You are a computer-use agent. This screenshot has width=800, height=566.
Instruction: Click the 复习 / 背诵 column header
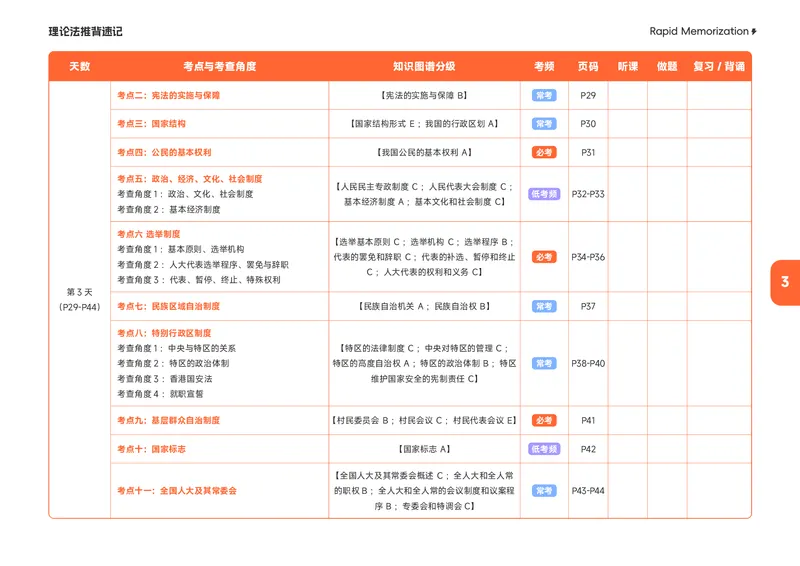coord(719,66)
